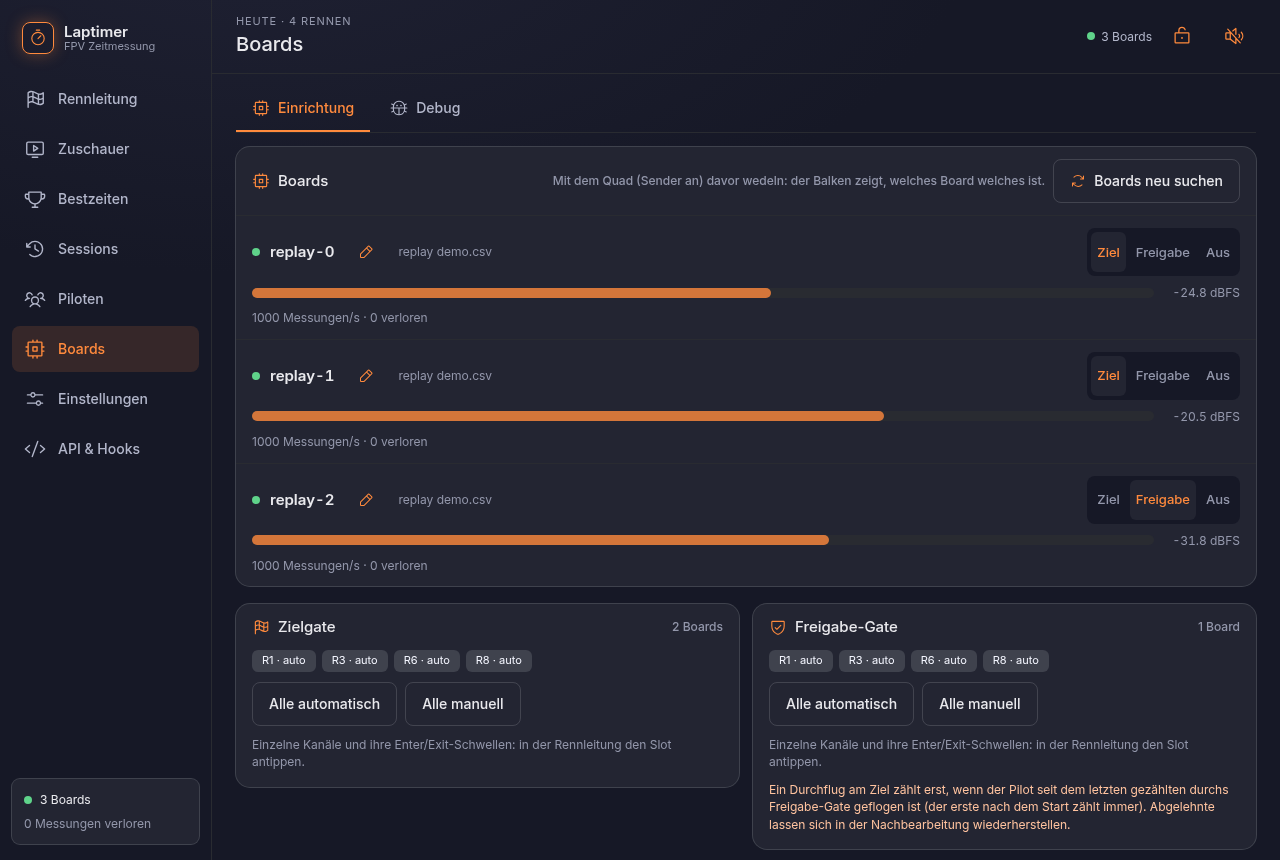Click the Zuschauer screen icon
The width and height of the screenshot is (1280, 860).
coord(35,149)
